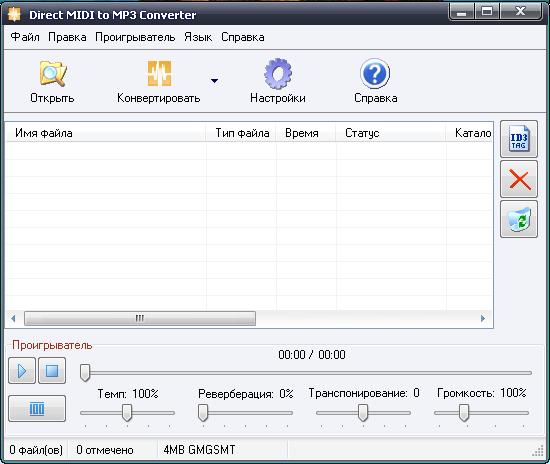The height and width of the screenshot is (464, 550).
Task: Open the piano keyboard button in the player
Action: (37, 409)
